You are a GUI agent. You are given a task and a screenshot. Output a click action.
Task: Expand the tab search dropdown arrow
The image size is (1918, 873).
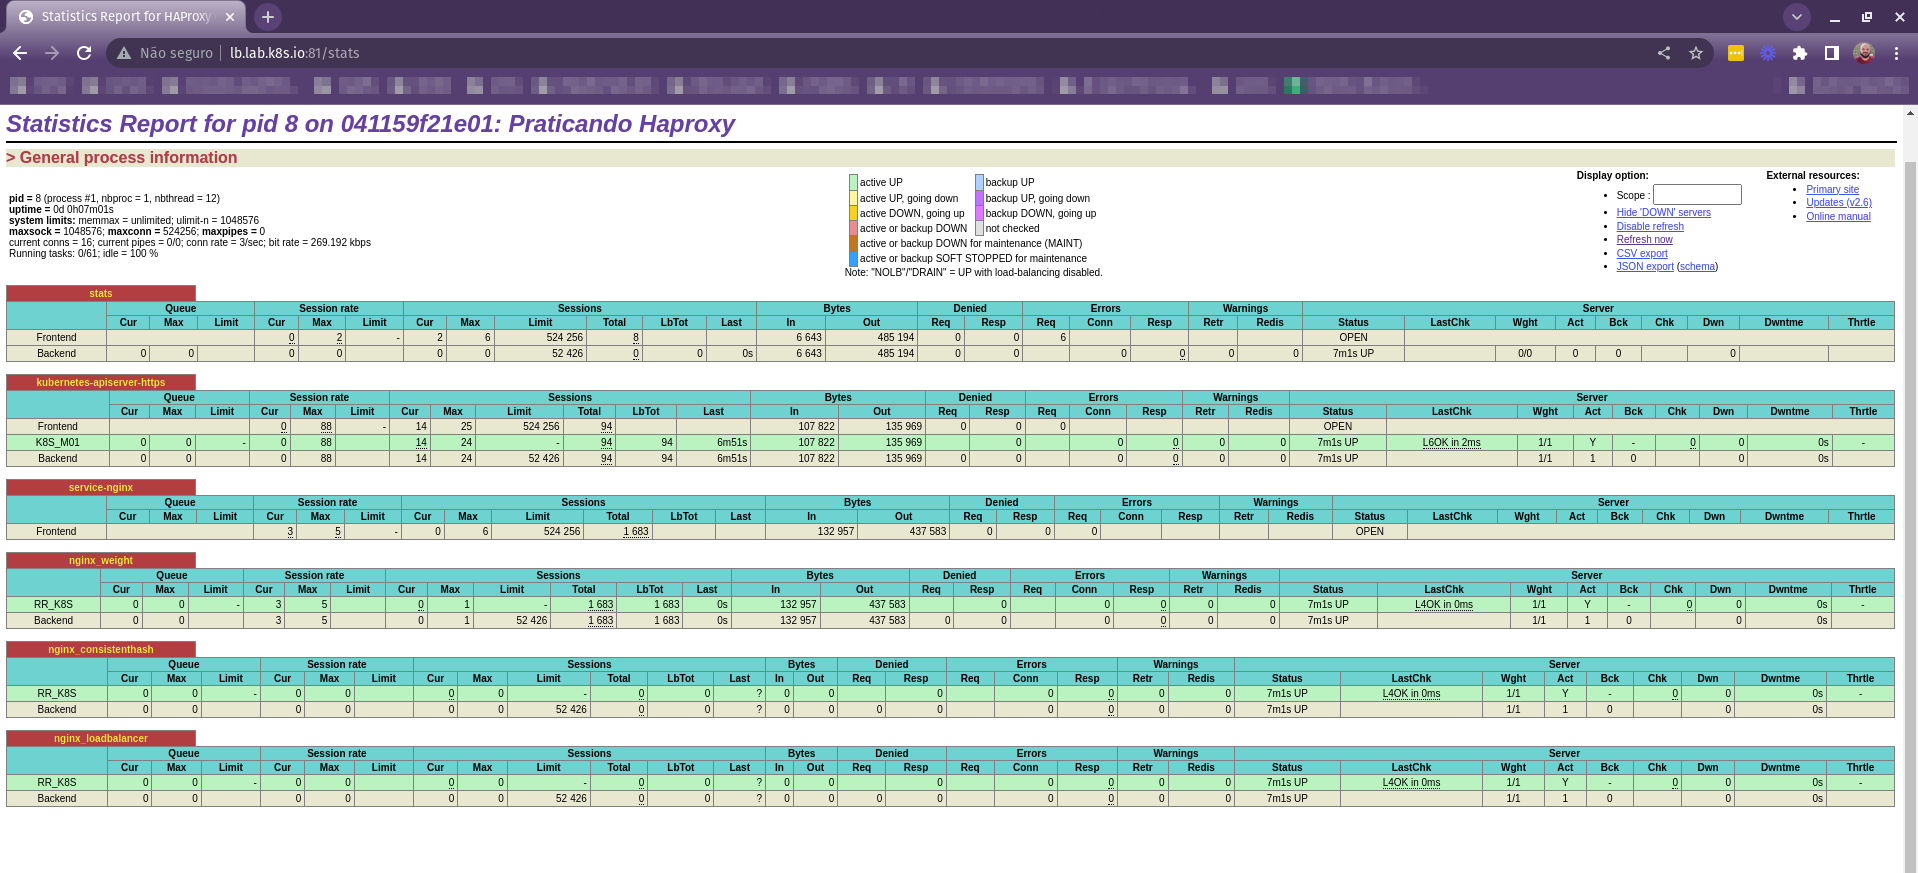[x=1797, y=17]
